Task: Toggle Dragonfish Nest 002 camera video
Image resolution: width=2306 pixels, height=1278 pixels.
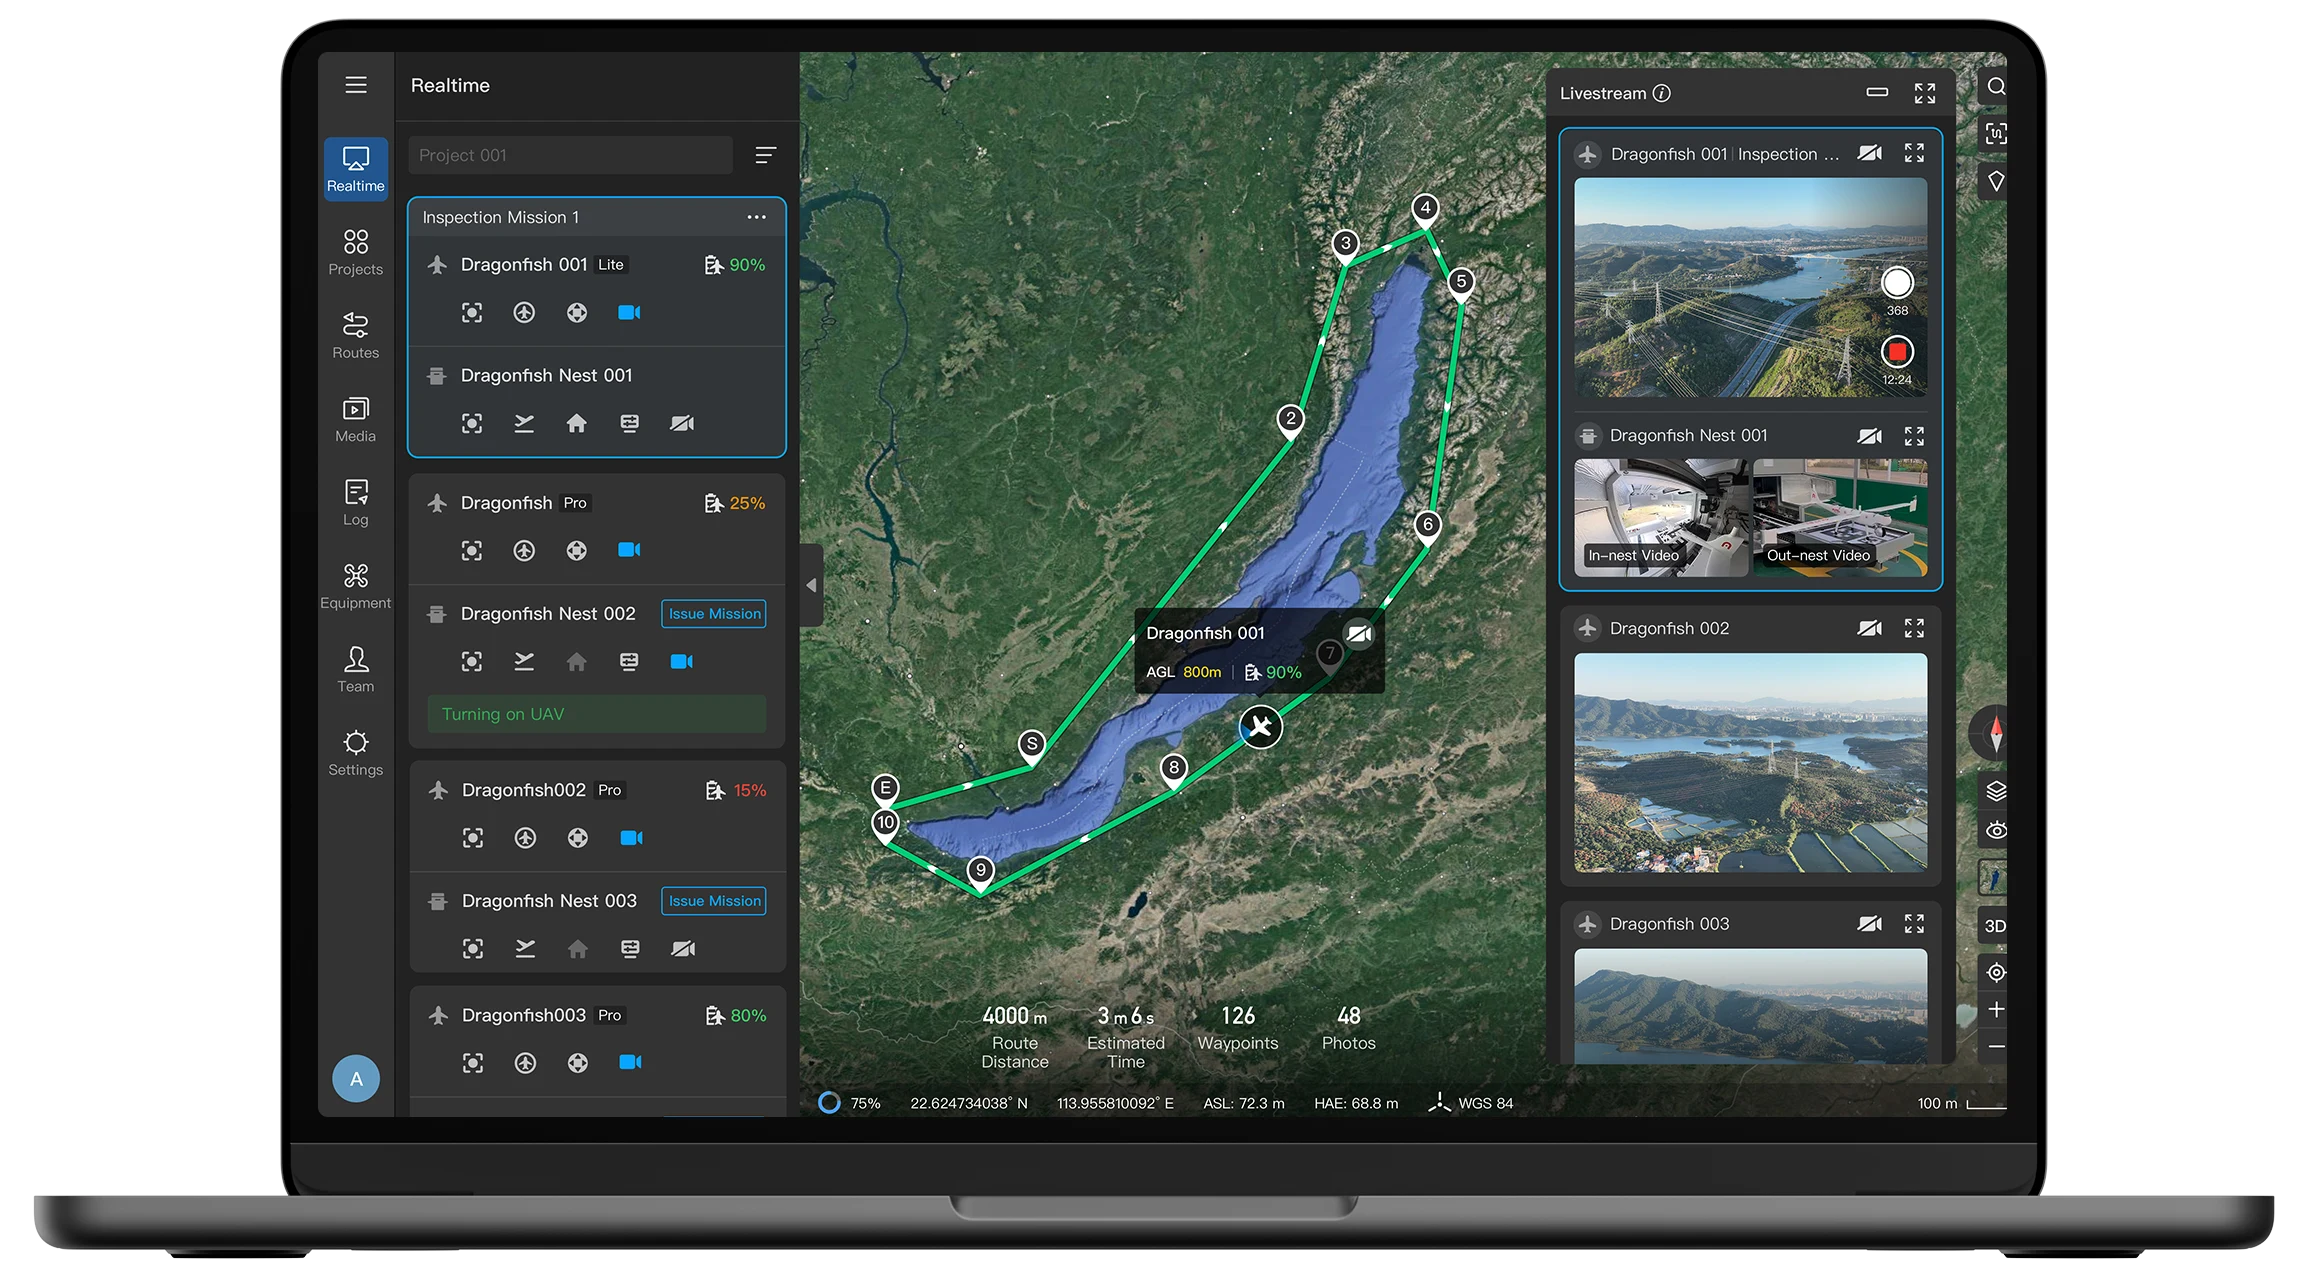Action: coord(682,662)
